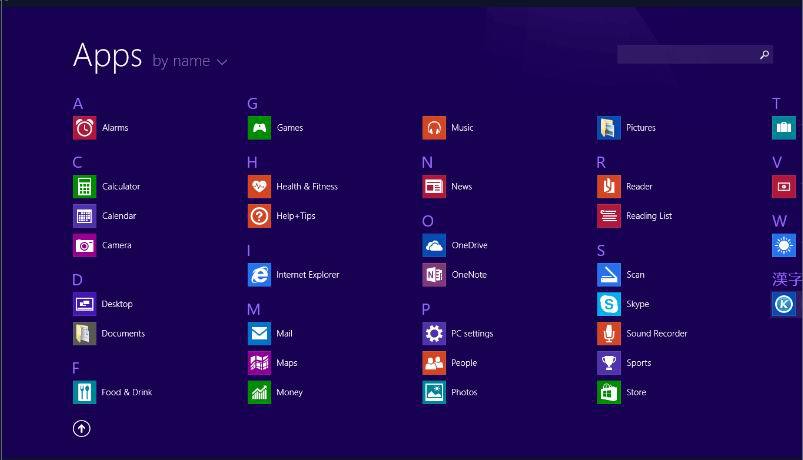Click the letter N group header
The width and height of the screenshot is (803, 460).
[427, 162]
